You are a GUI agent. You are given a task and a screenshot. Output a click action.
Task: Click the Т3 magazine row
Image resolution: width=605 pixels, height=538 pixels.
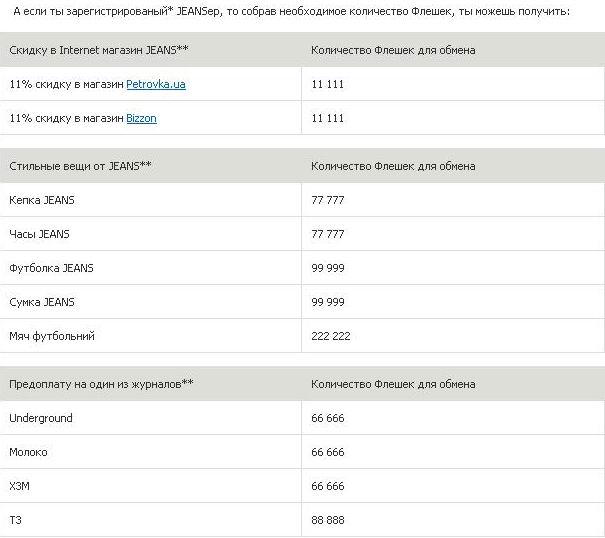click(15, 520)
